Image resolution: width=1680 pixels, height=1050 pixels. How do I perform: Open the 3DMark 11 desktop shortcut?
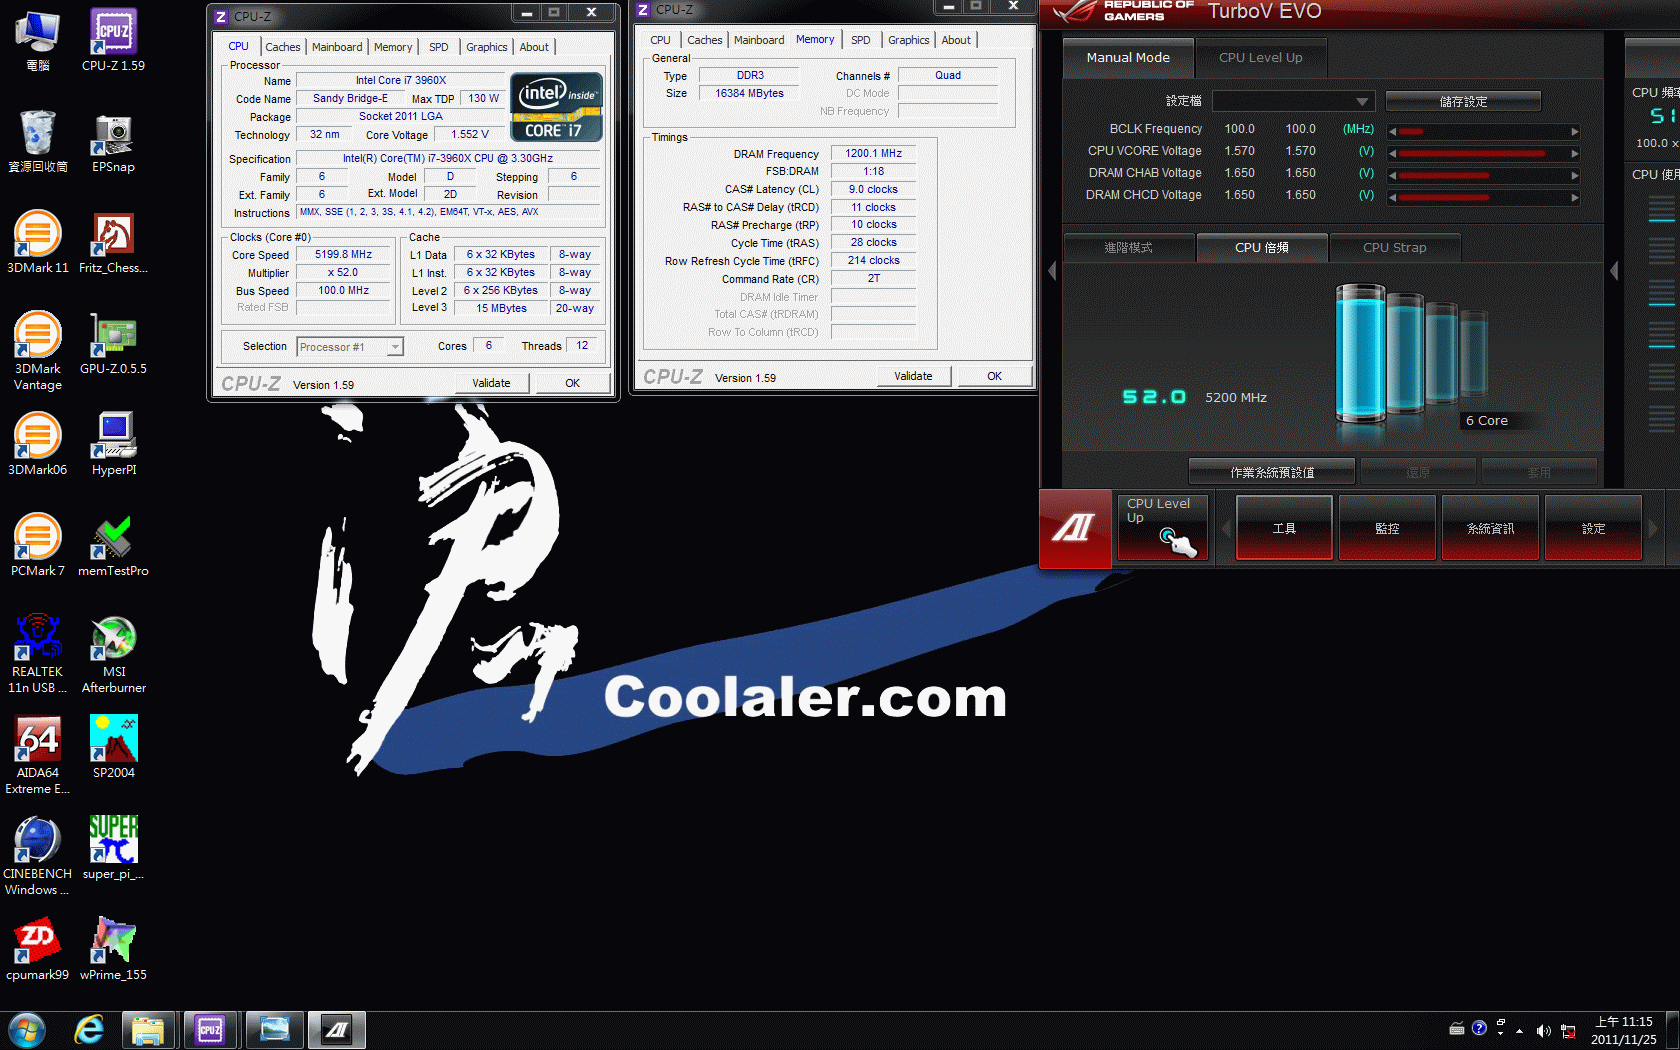37,242
